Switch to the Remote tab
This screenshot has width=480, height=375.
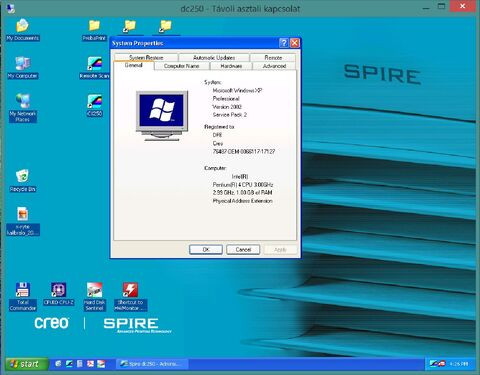[x=273, y=57]
